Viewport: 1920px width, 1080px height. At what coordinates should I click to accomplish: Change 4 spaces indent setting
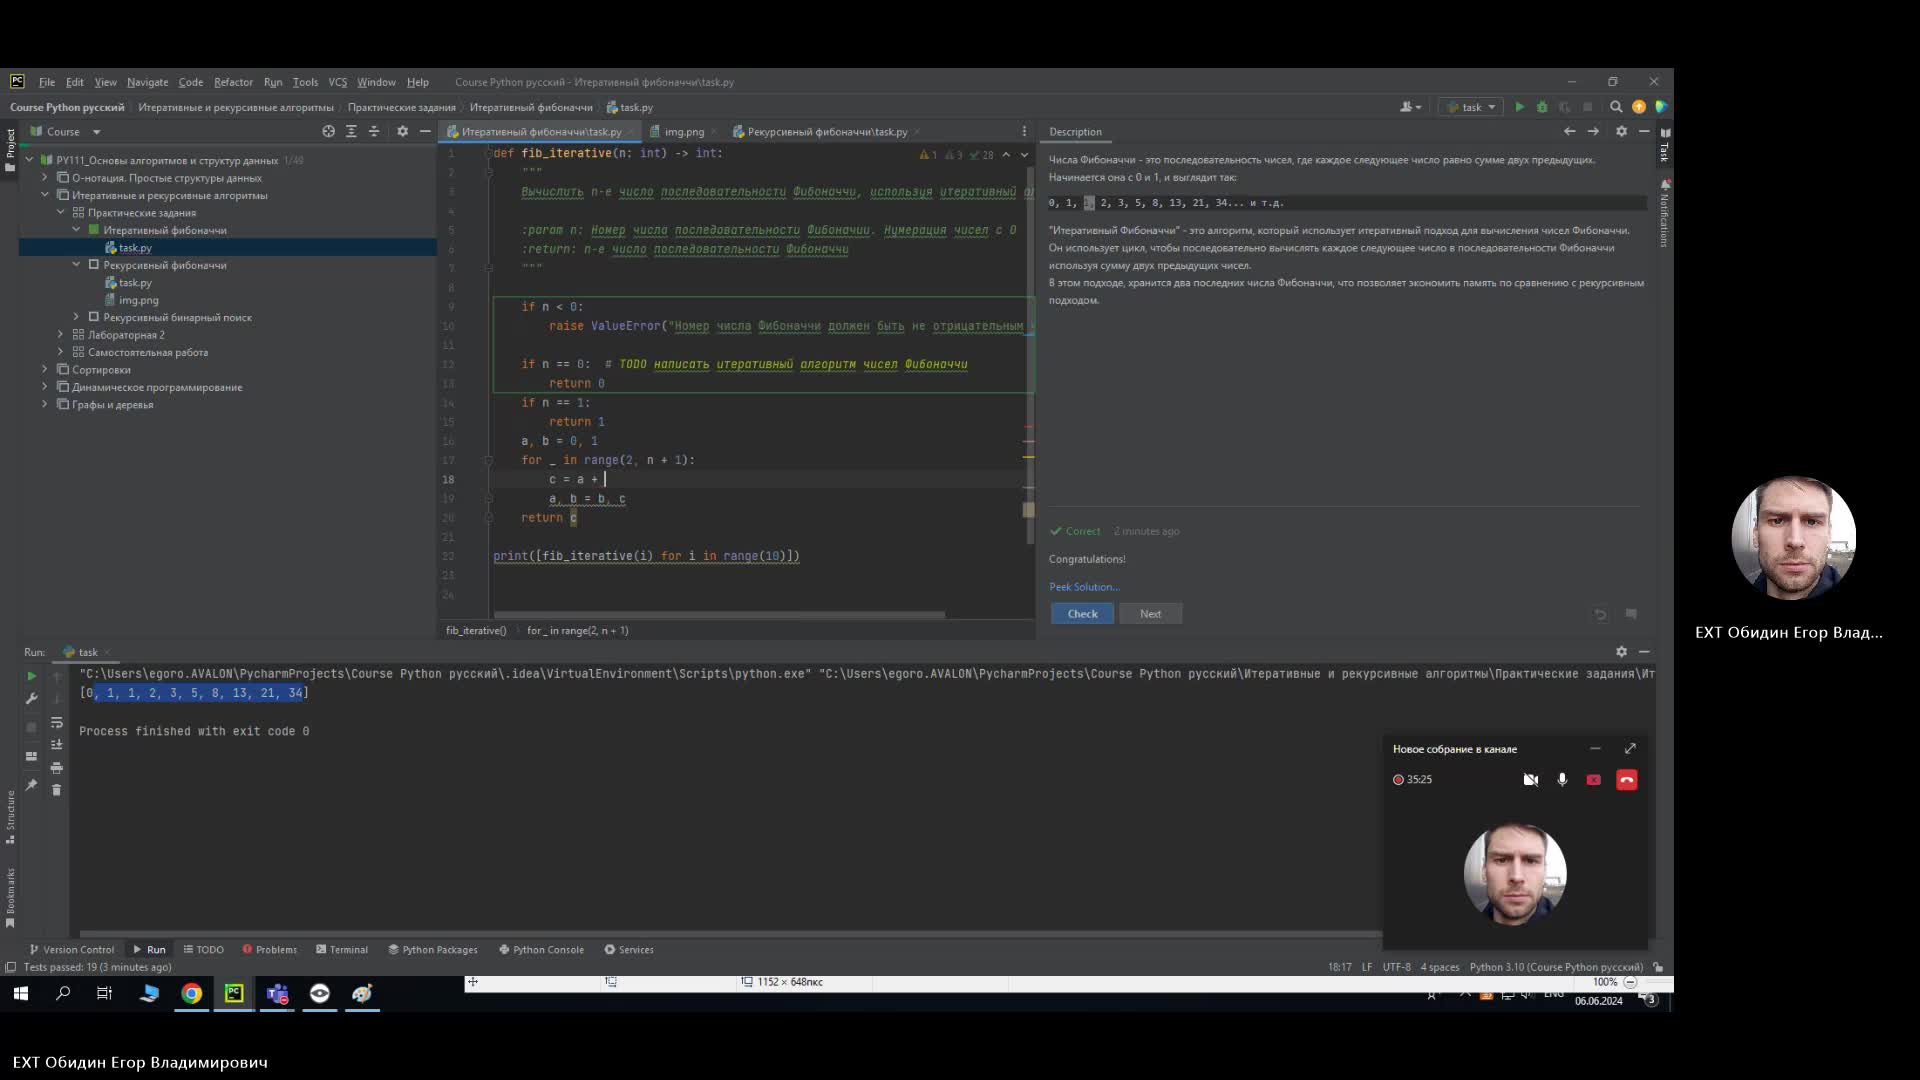click(x=1440, y=967)
